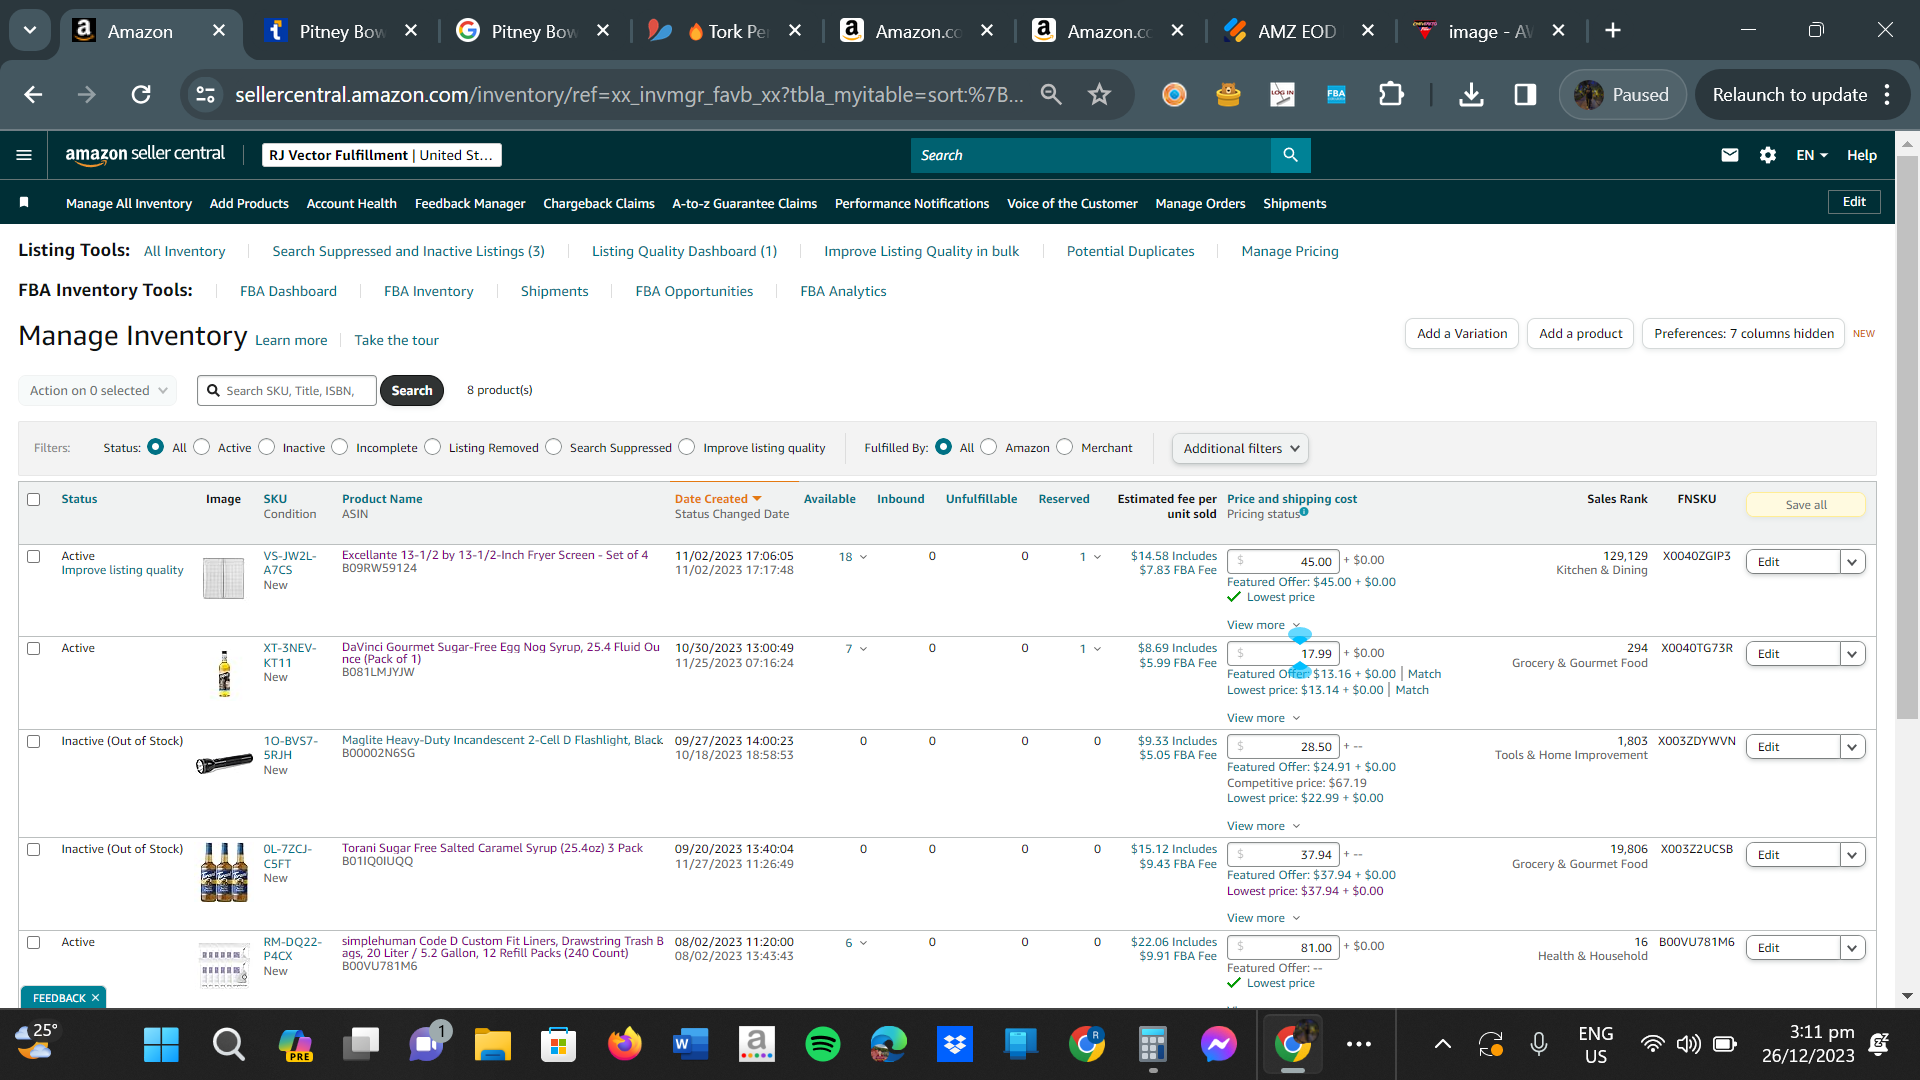Open Manage Orders in the nav bar
This screenshot has width=1920, height=1080.
pos(1200,203)
